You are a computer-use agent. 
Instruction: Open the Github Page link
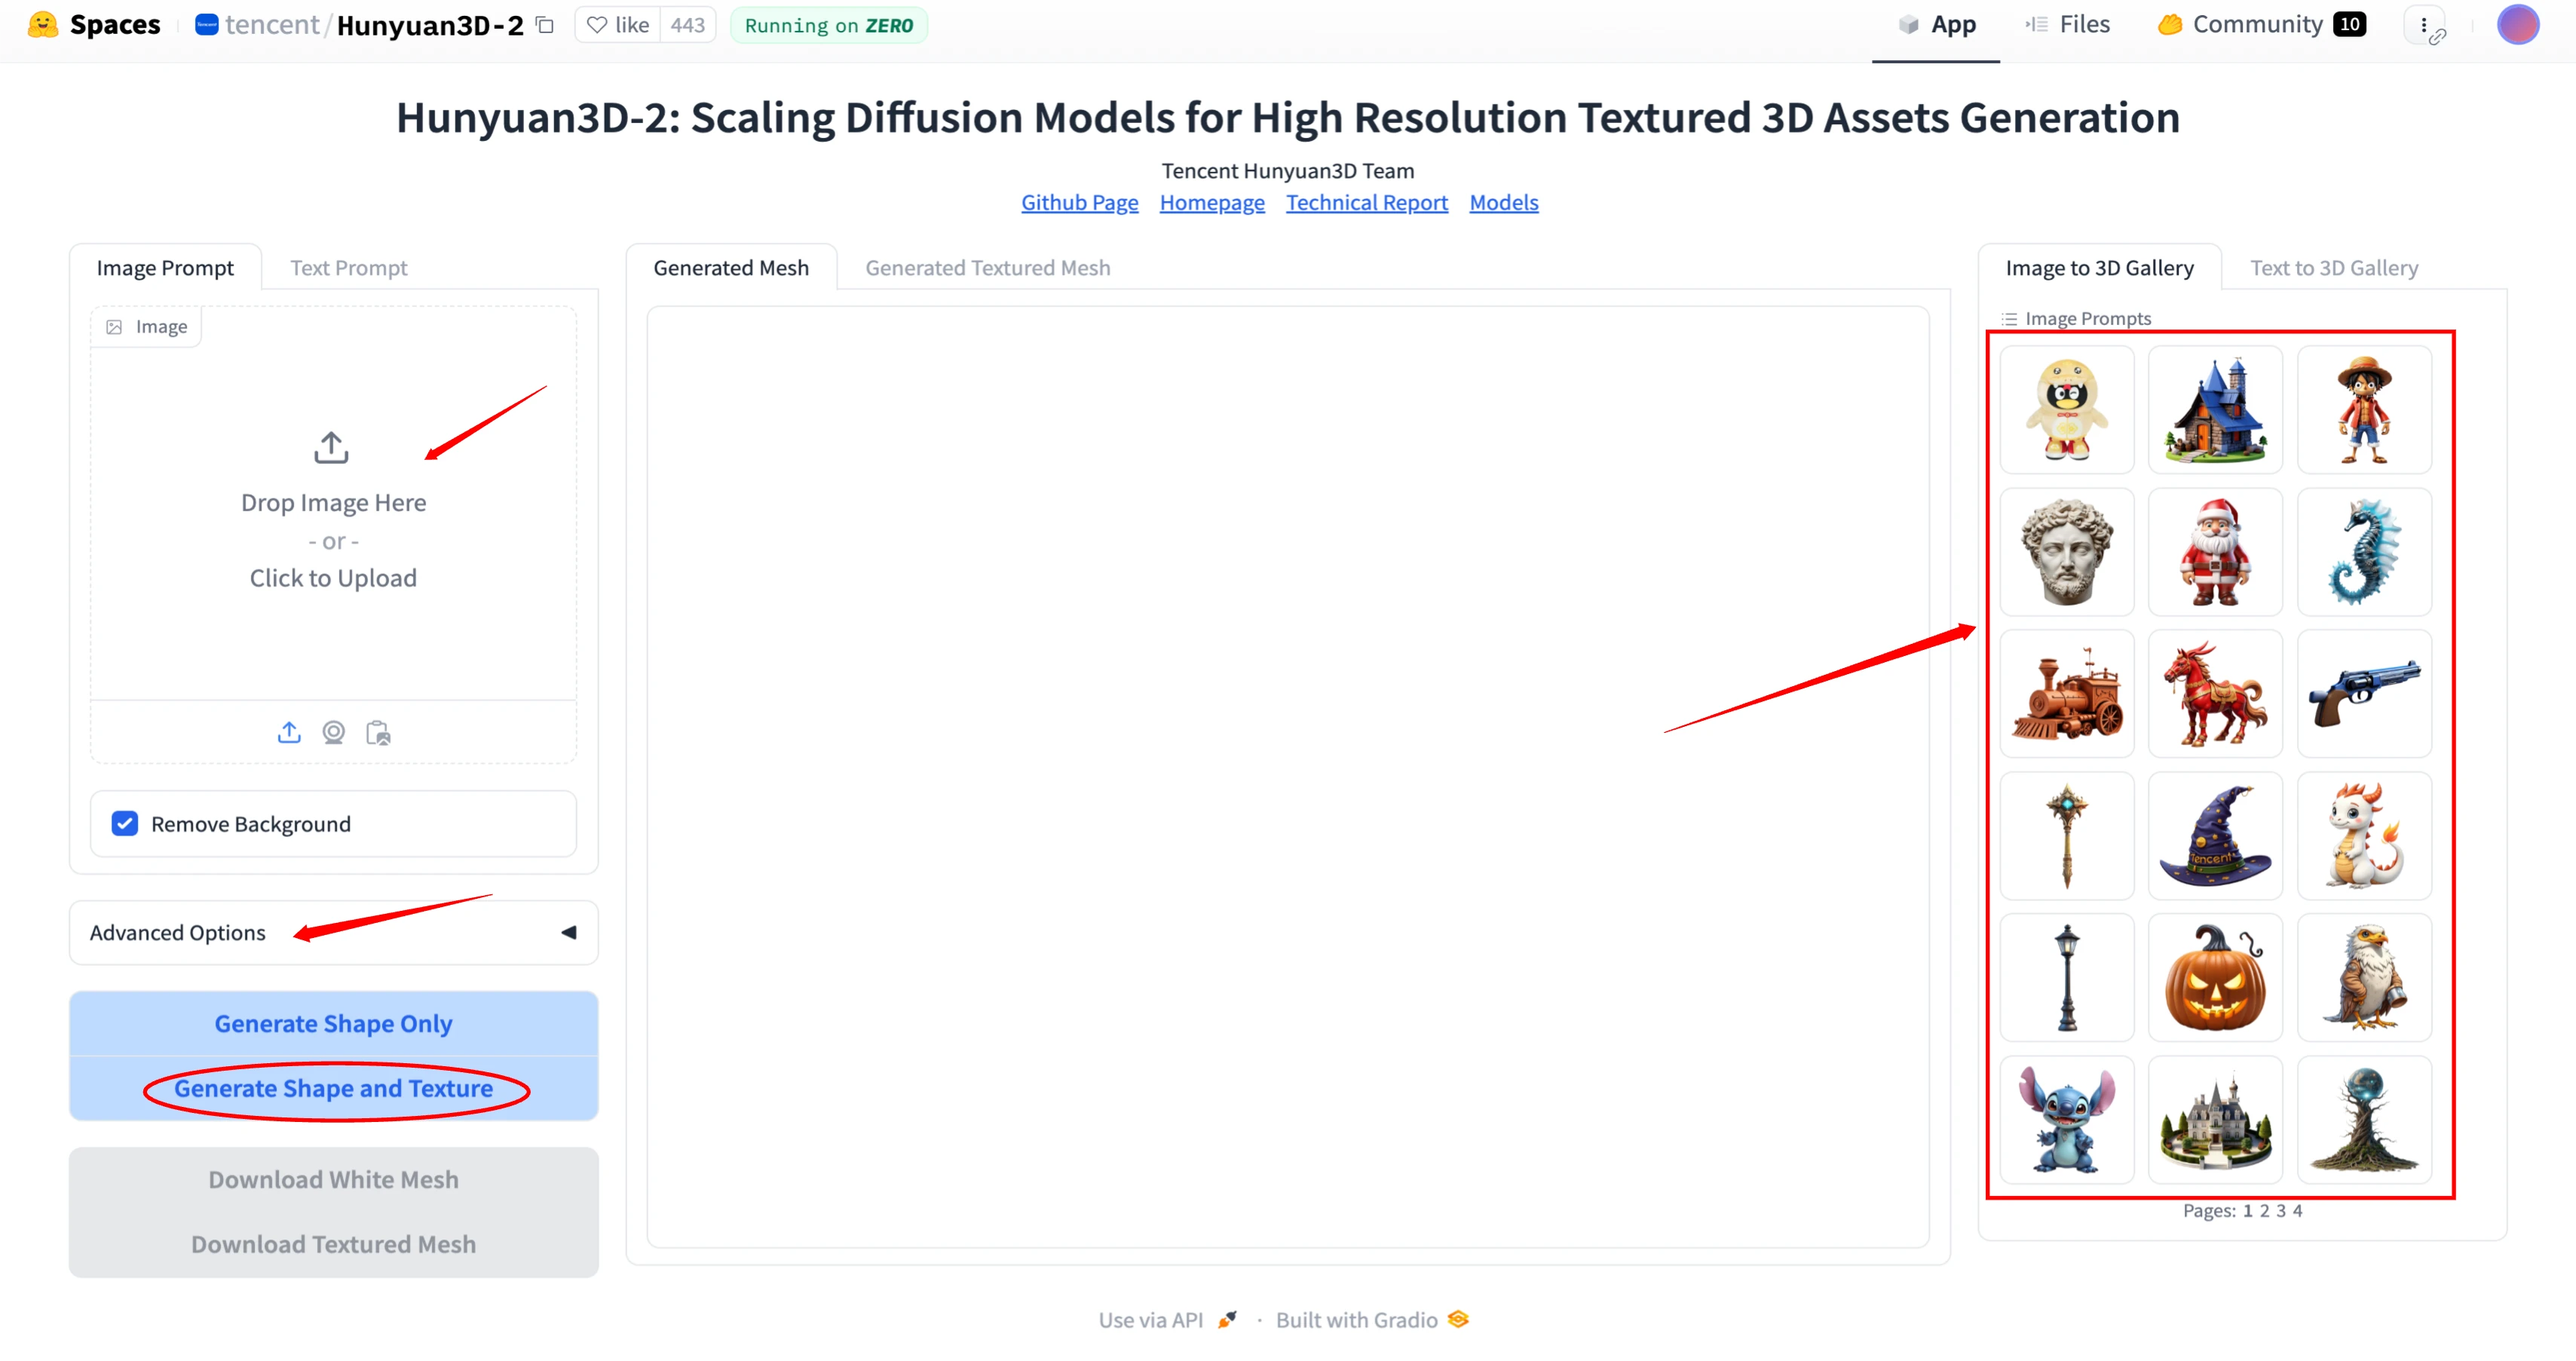tap(1080, 201)
